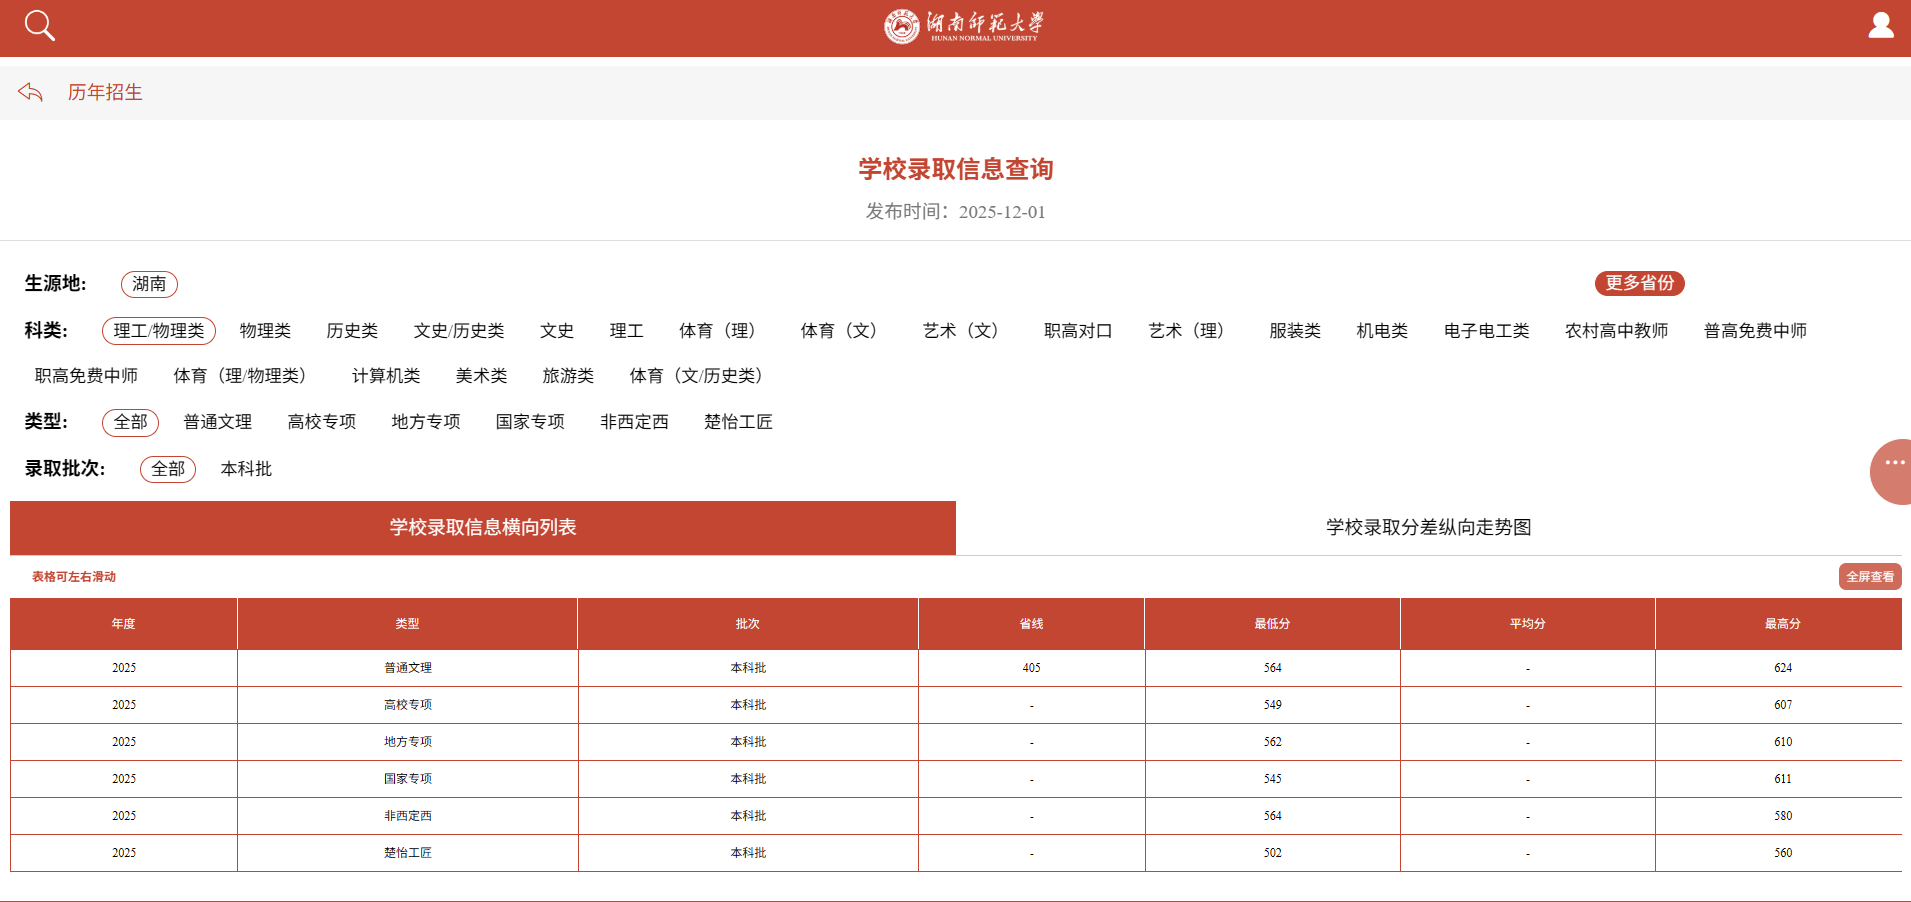This screenshot has height=902, width=1911.
Task: Switch to 学校录取信息横向列表 tab
Action: pos(483,528)
